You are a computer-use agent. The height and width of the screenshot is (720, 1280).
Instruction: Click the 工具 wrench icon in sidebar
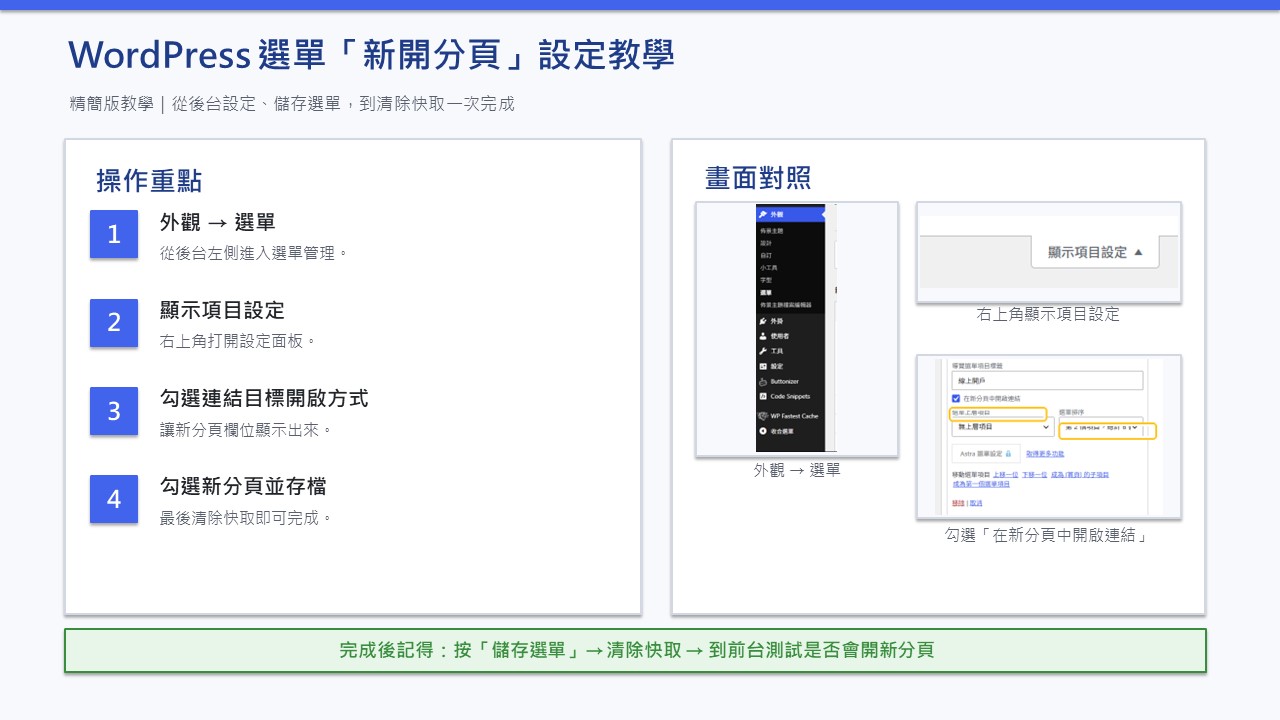763,351
